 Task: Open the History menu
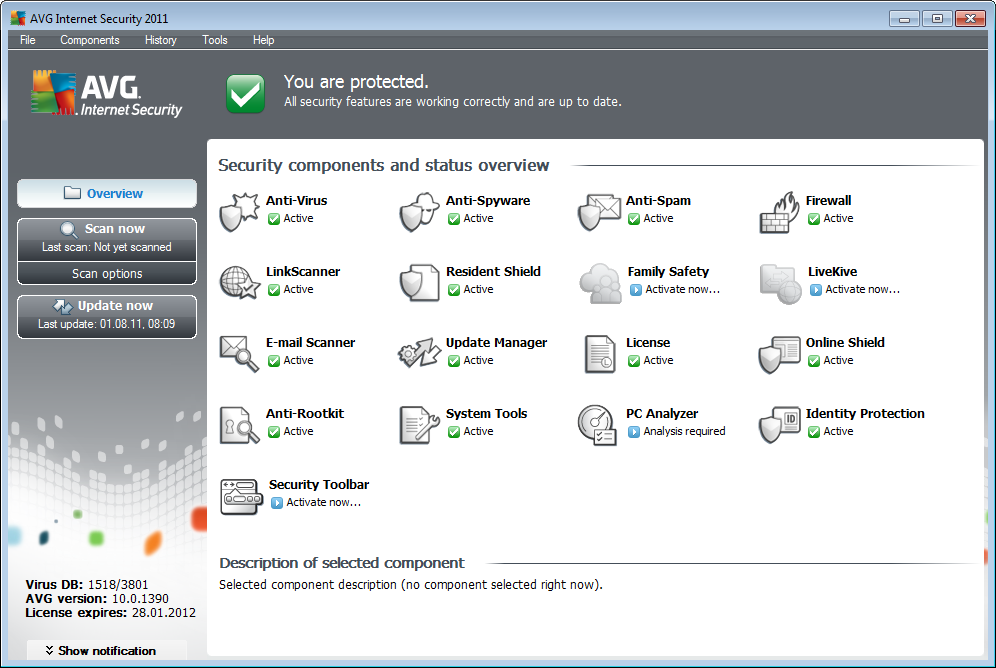click(160, 40)
